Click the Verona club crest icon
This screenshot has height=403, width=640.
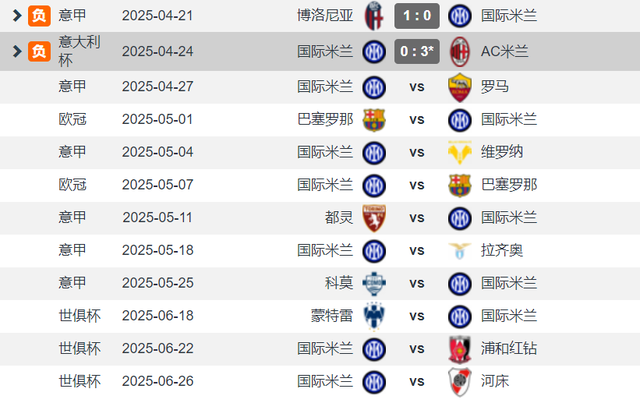(460, 152)
